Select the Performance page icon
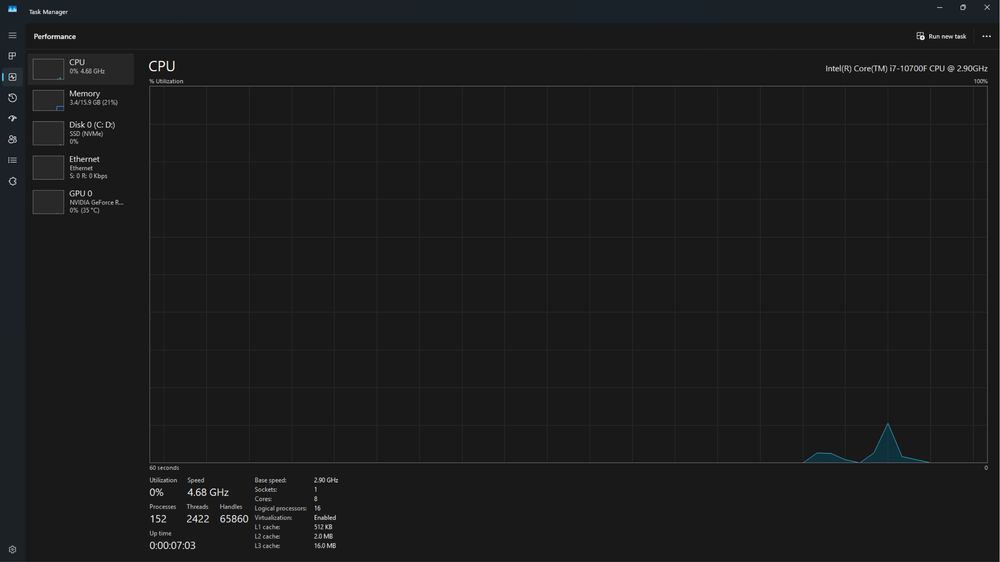The height and width of the screenshot is (562, 1000). [x=12, y=77]
